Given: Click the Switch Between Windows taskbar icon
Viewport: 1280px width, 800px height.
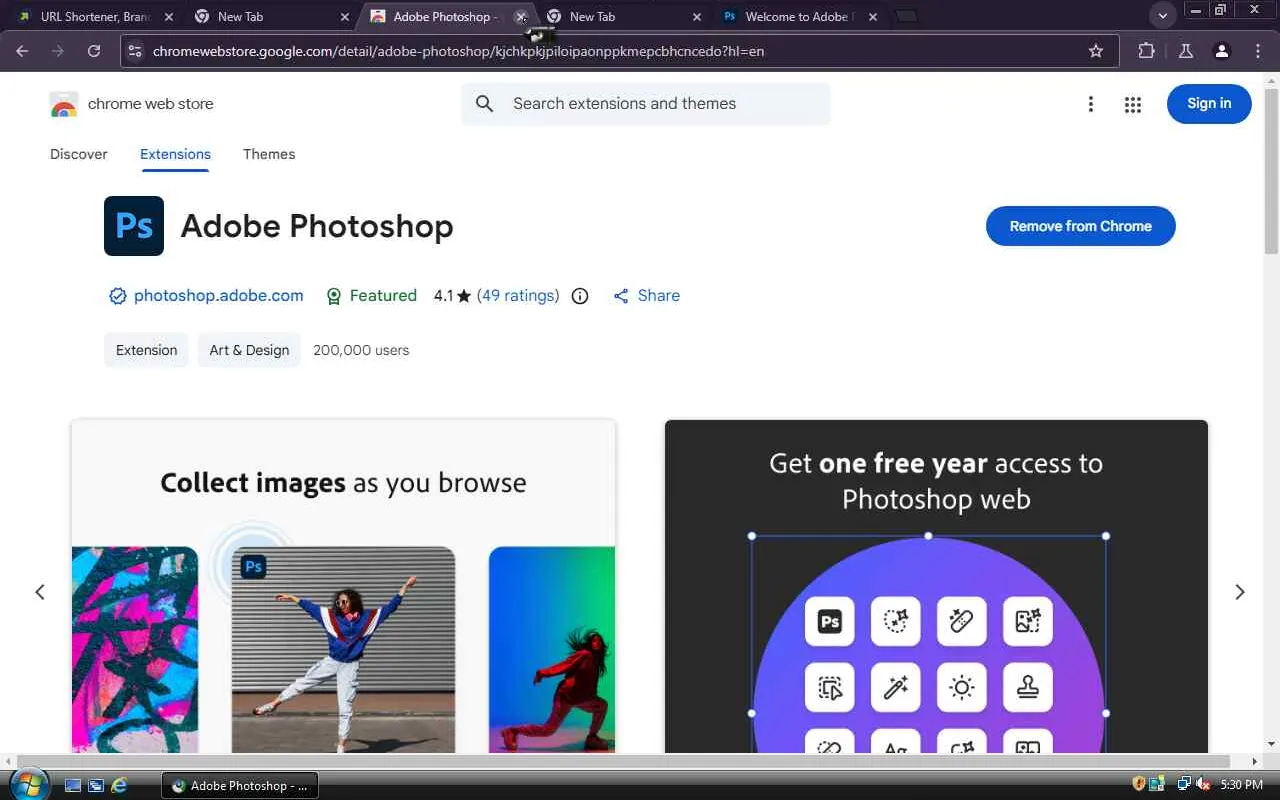Looking at the screenshot, I should pyautogui.click(x=96, y=786).
